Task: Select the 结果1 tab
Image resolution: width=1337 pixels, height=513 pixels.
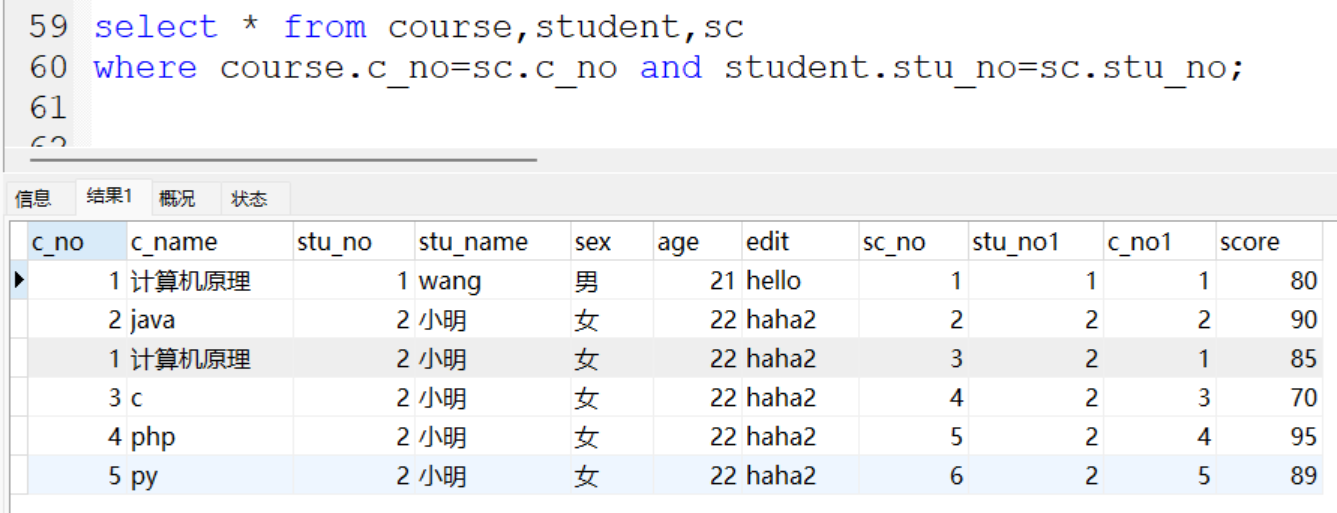Action: click(x=109, y=197)
